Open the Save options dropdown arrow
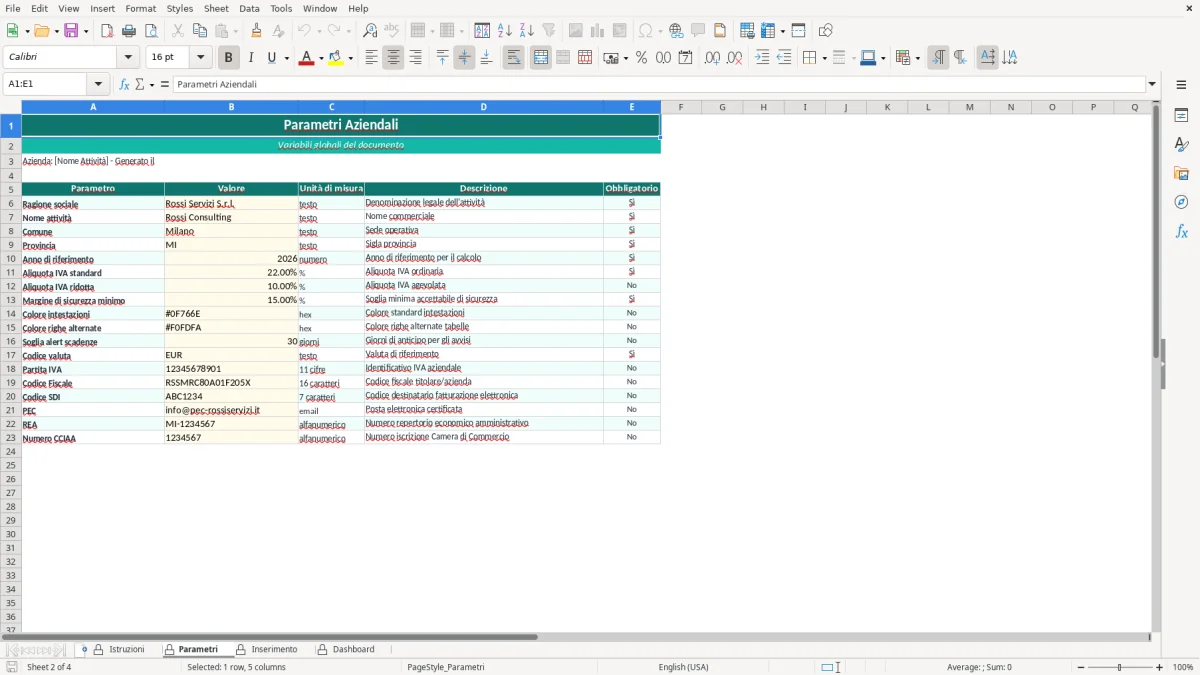 [86, 31]
